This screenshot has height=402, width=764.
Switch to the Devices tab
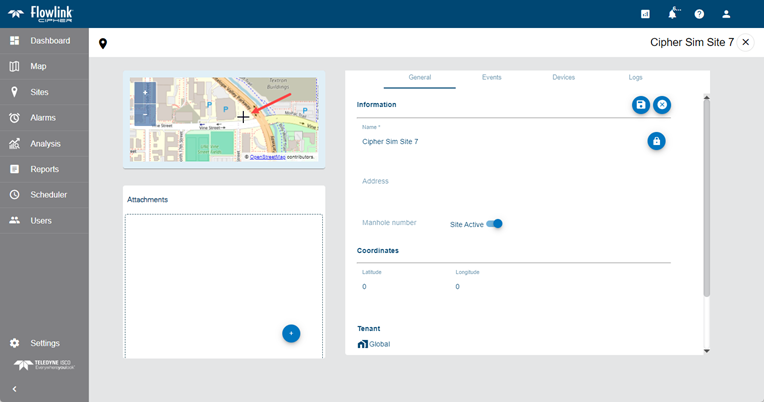coord(563,77)
